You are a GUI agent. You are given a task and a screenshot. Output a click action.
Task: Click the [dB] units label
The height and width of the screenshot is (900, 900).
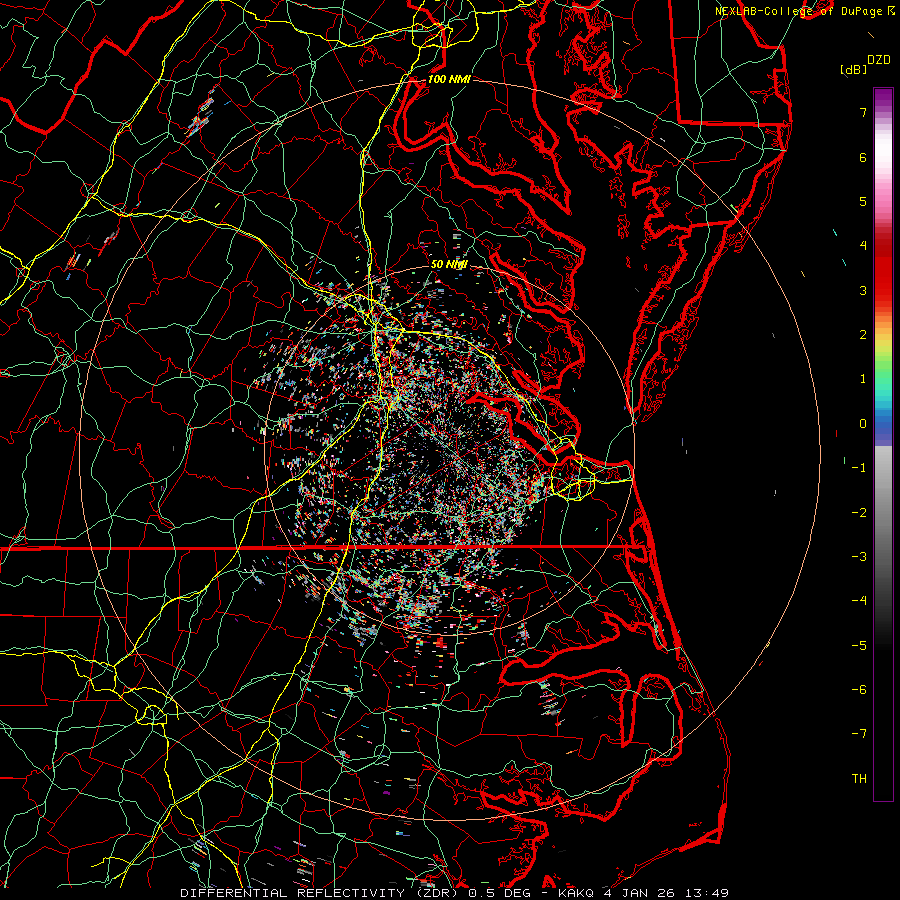click(x=853, y=69)
